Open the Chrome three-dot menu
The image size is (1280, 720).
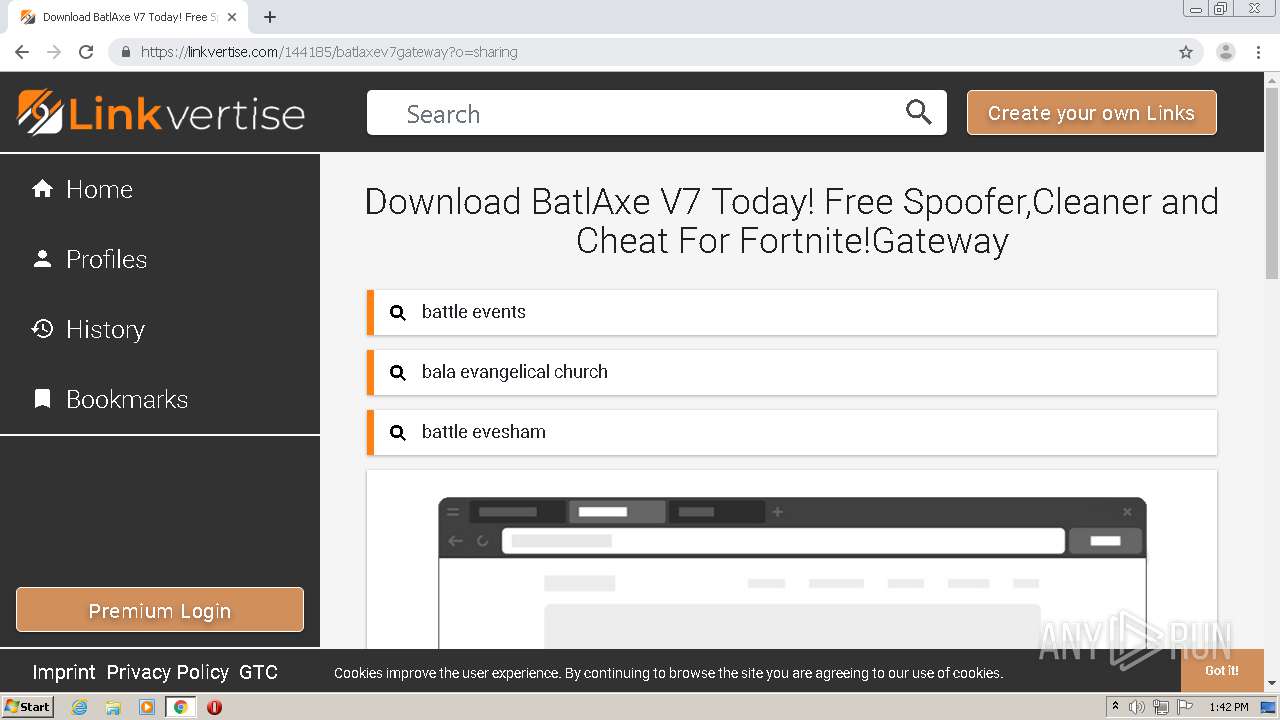[1259, 52]
